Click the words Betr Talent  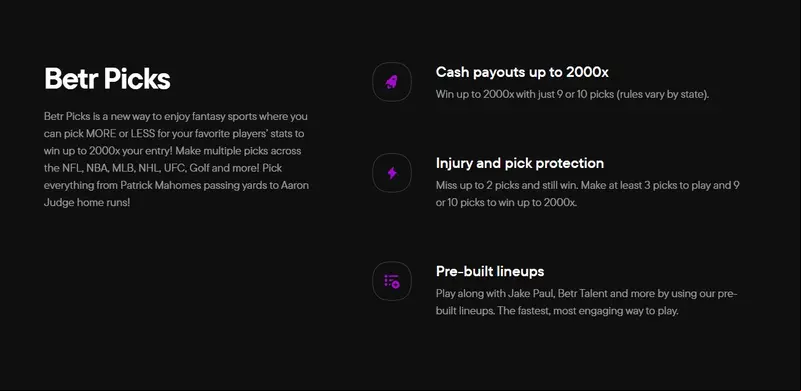(x=581, y=294)
